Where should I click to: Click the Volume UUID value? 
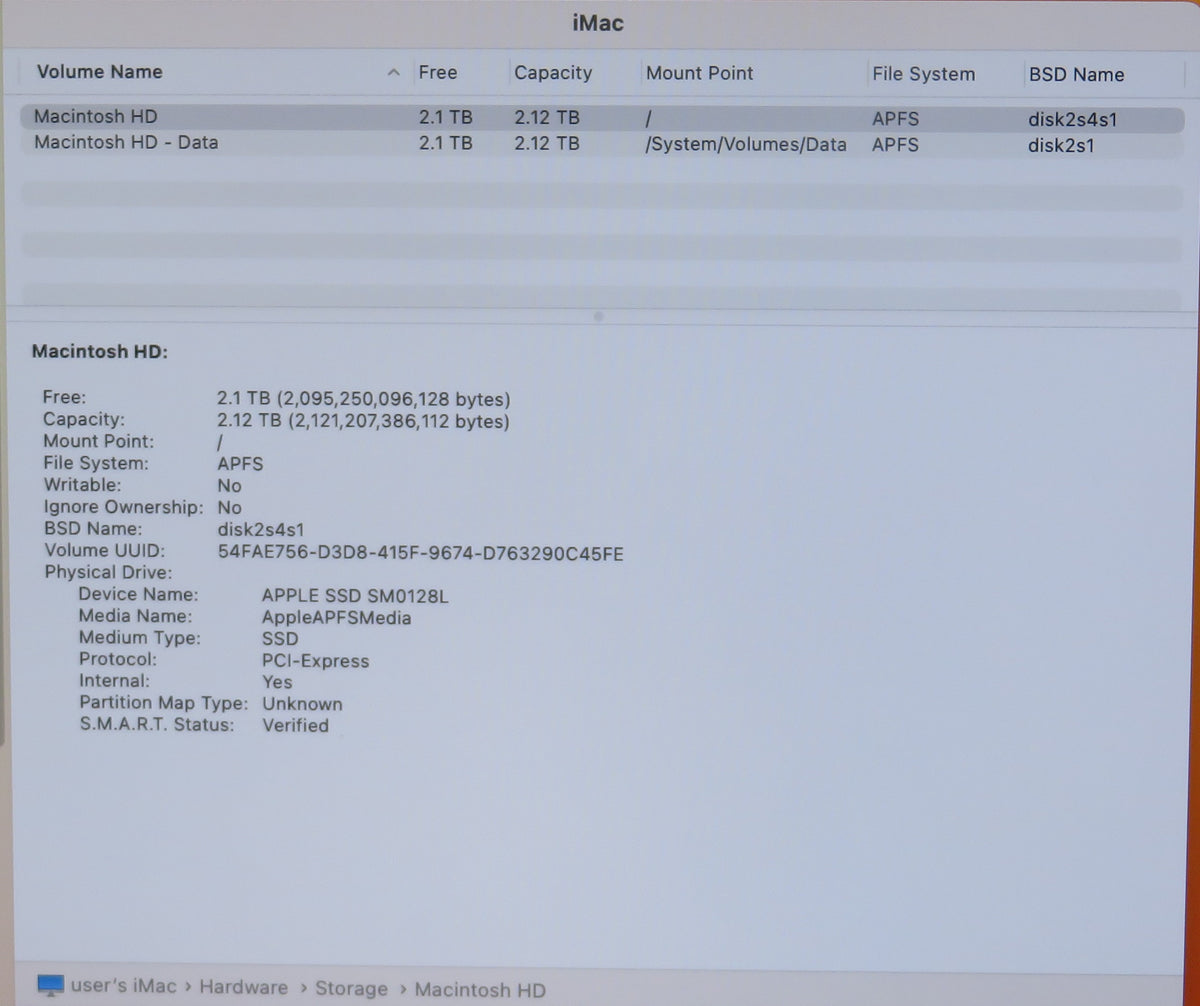click(x=420, y=553)
